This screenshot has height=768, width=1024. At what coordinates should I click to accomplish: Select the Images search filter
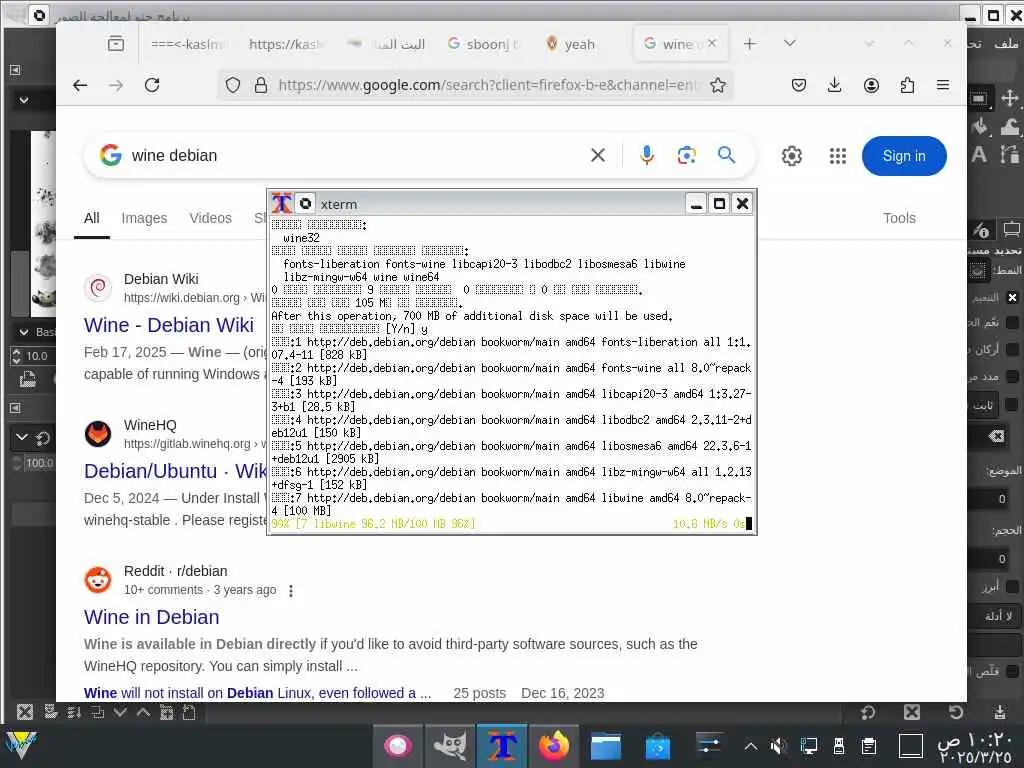coord(144,218)
